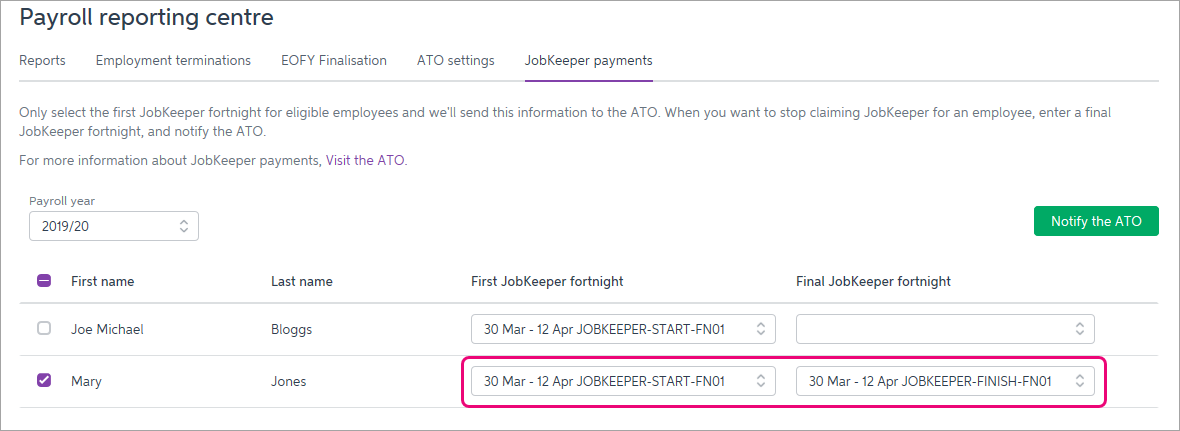Viewport: 1180px width, 431px height.
Task: Click the First name column header
Action: [102, 281]
